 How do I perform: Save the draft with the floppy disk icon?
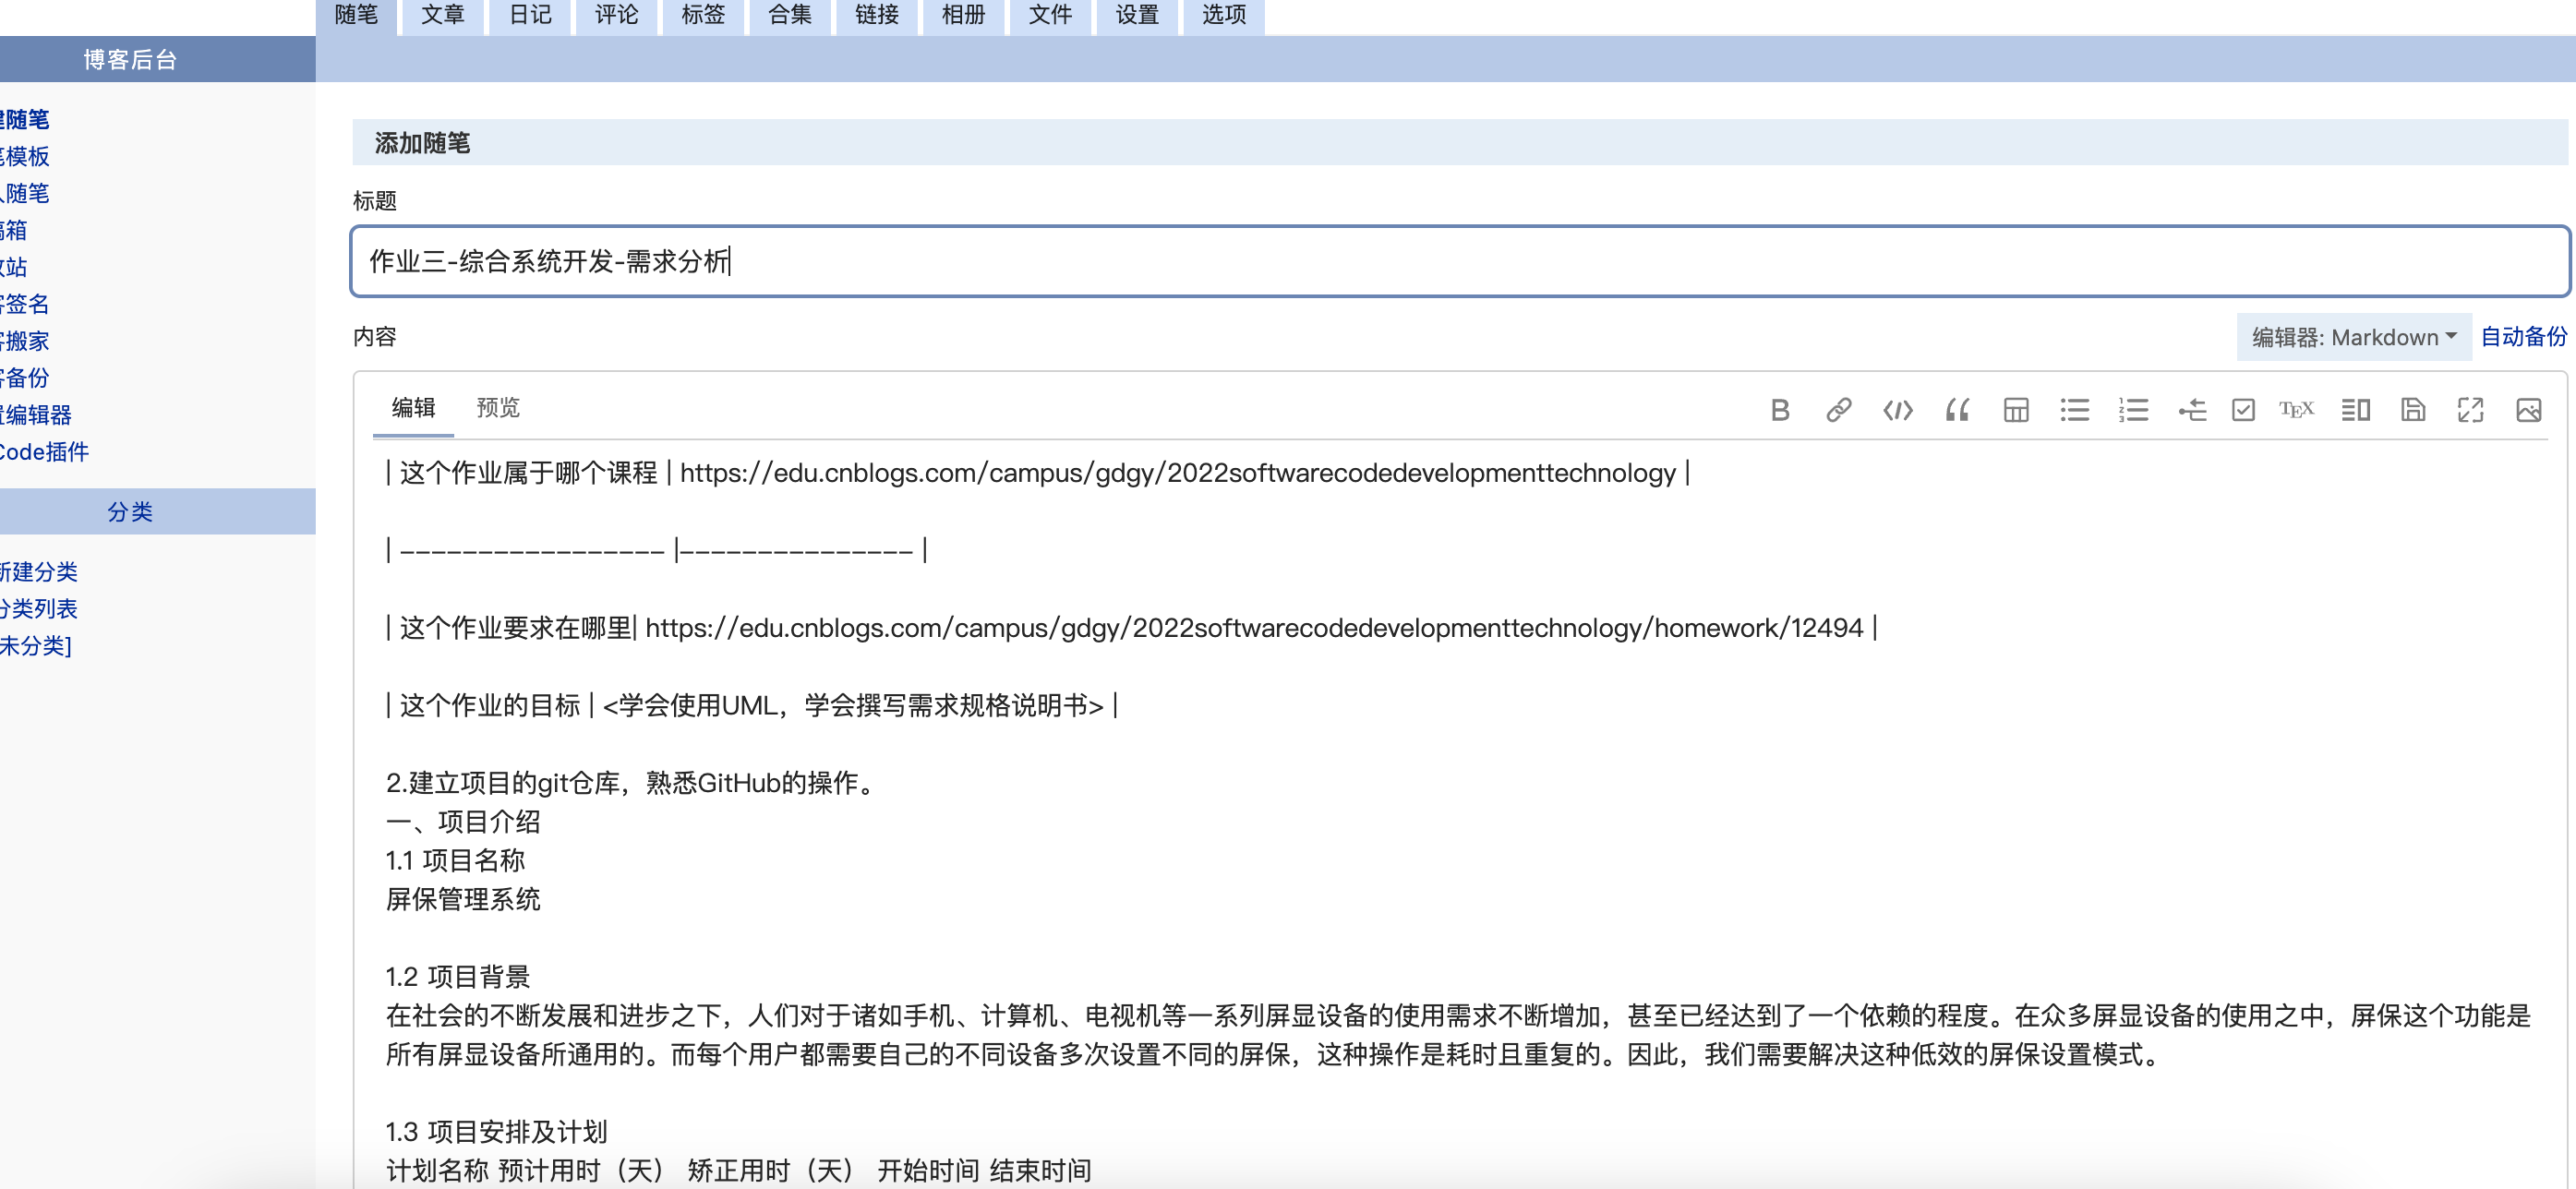pyautogui.click(x=2412, y=410)
